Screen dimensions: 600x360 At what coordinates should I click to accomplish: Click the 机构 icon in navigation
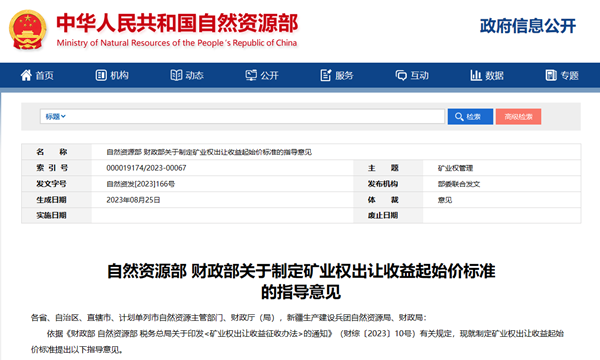coord(101,75)
